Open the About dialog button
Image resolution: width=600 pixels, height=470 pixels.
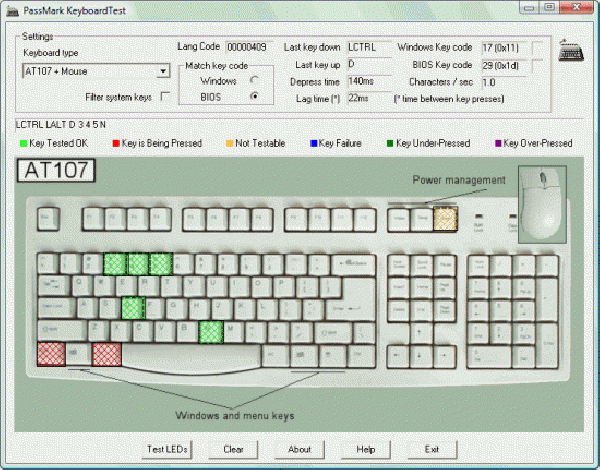300,449
